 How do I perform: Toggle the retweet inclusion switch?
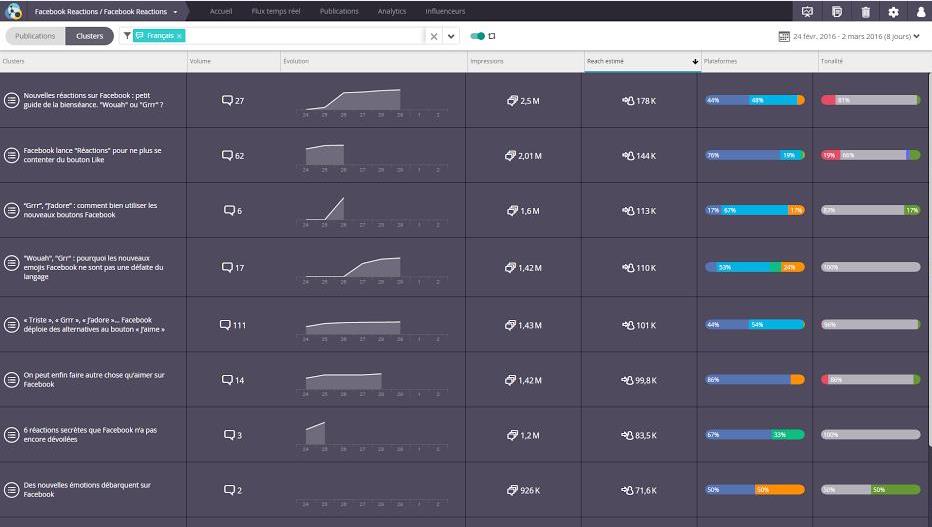tap(478, 36)
